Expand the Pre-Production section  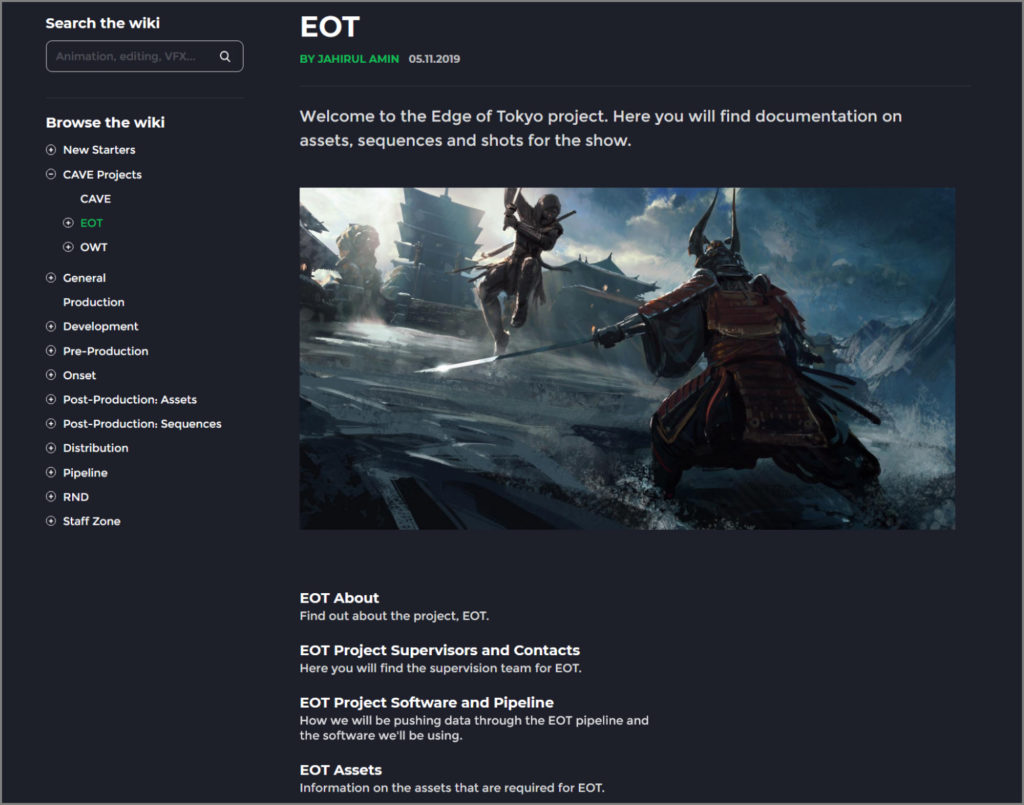pos(50,351)
